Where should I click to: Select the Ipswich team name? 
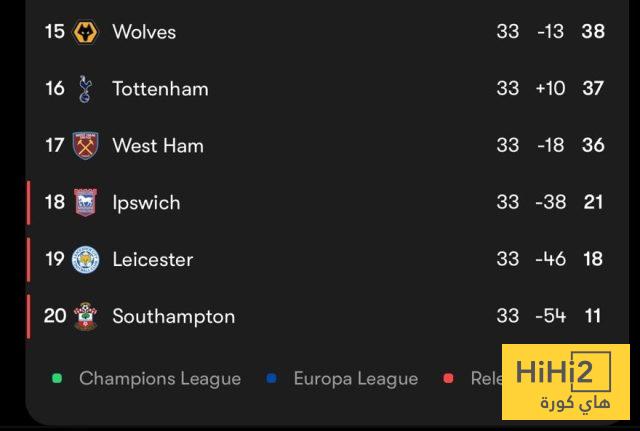146,203
